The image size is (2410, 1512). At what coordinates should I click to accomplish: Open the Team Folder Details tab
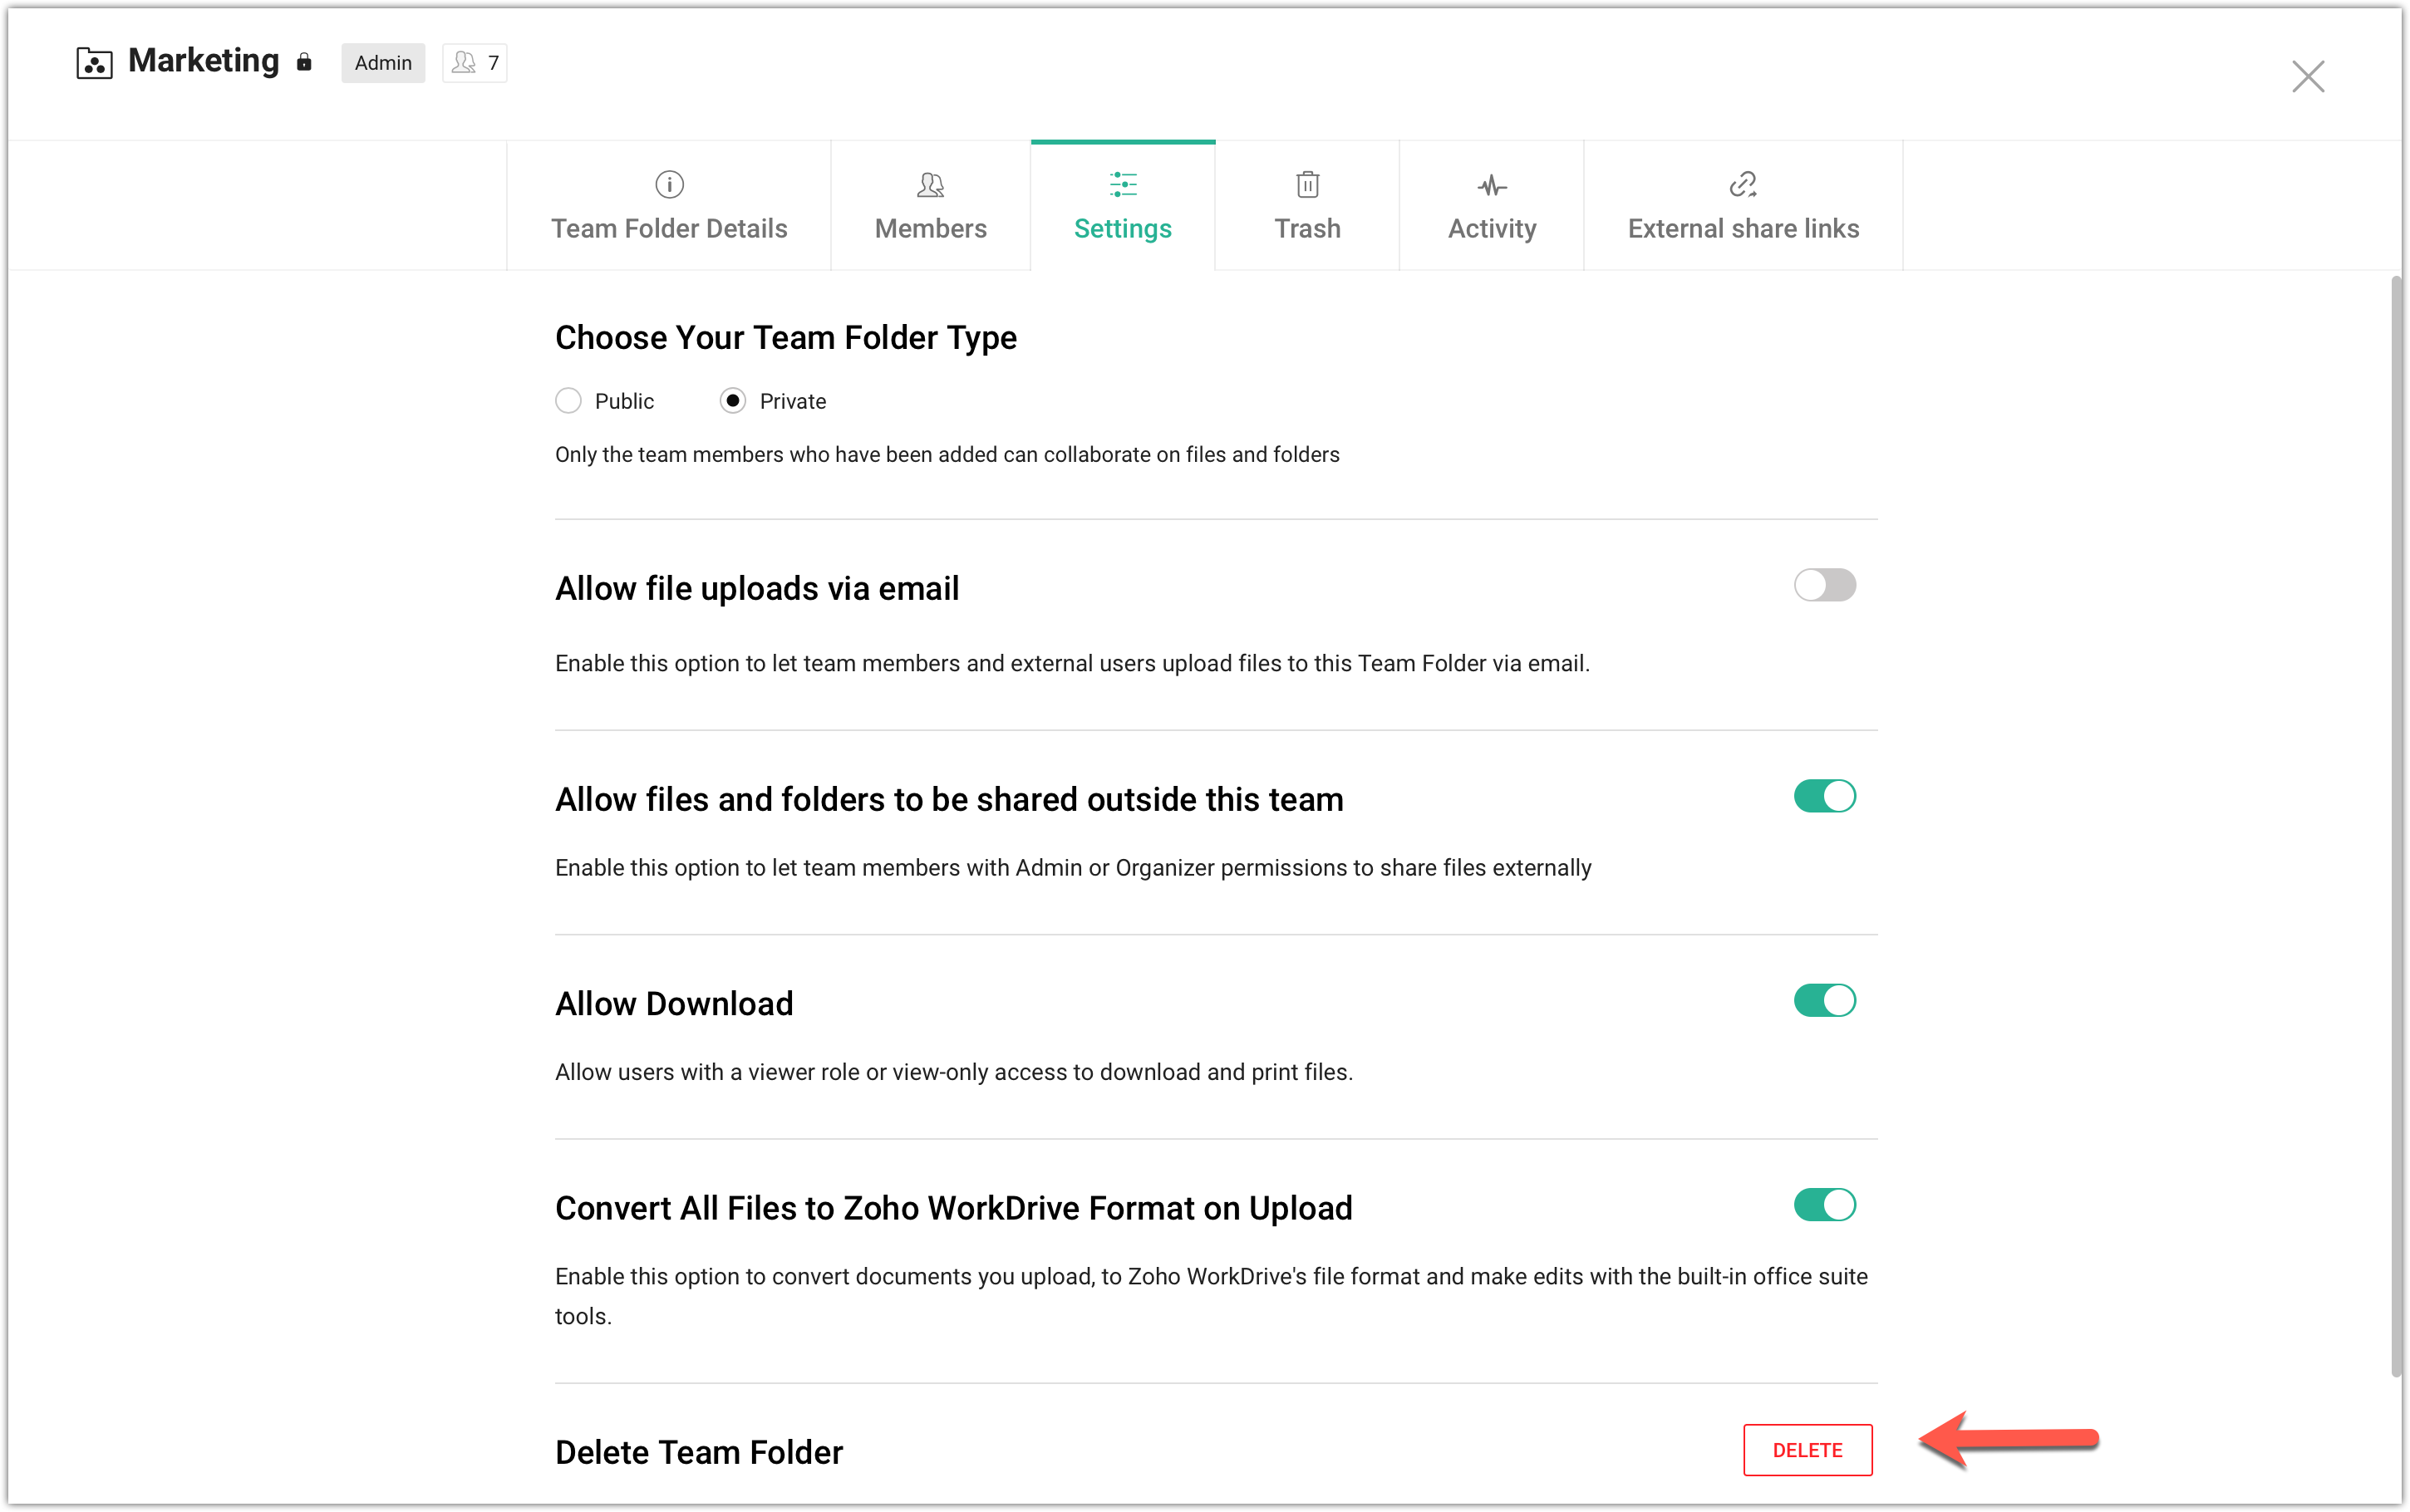click(x=669, y=228)
